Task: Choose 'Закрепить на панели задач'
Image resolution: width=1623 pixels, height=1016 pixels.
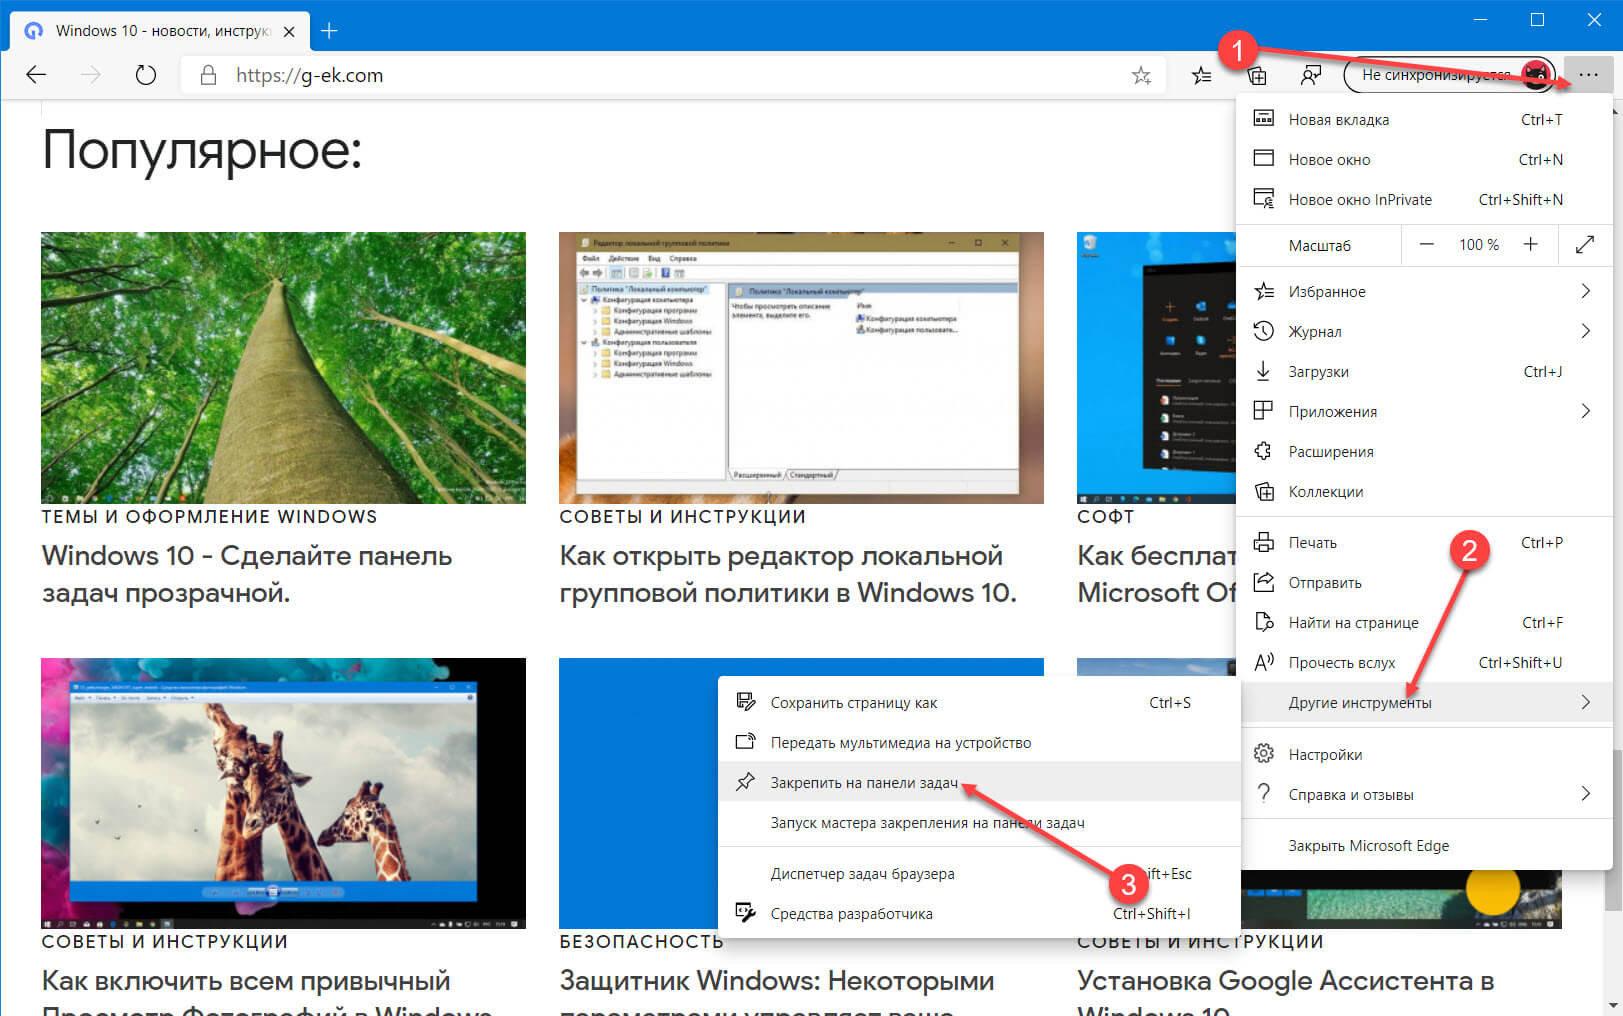Action: [979, 782]
